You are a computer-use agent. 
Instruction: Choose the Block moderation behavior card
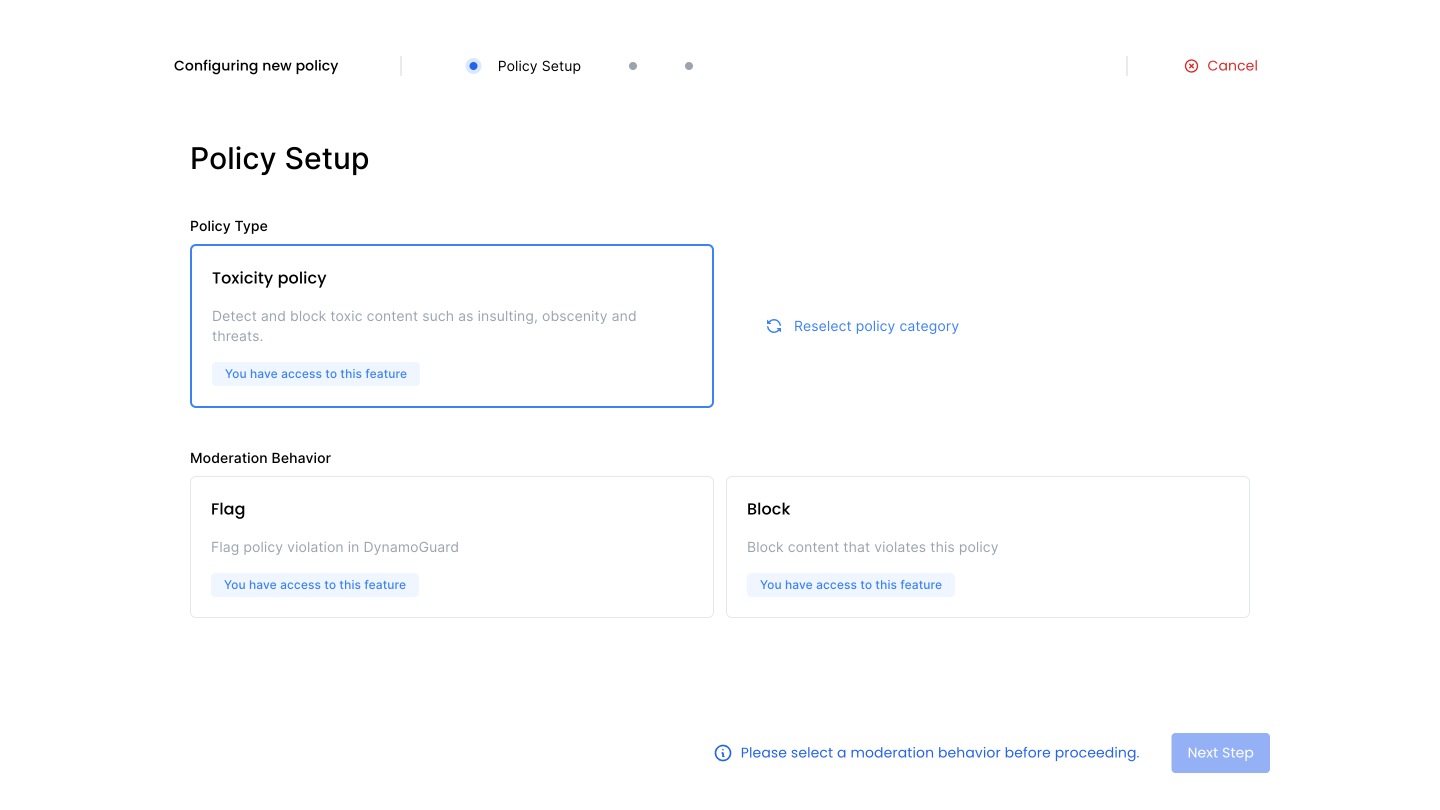988,547
